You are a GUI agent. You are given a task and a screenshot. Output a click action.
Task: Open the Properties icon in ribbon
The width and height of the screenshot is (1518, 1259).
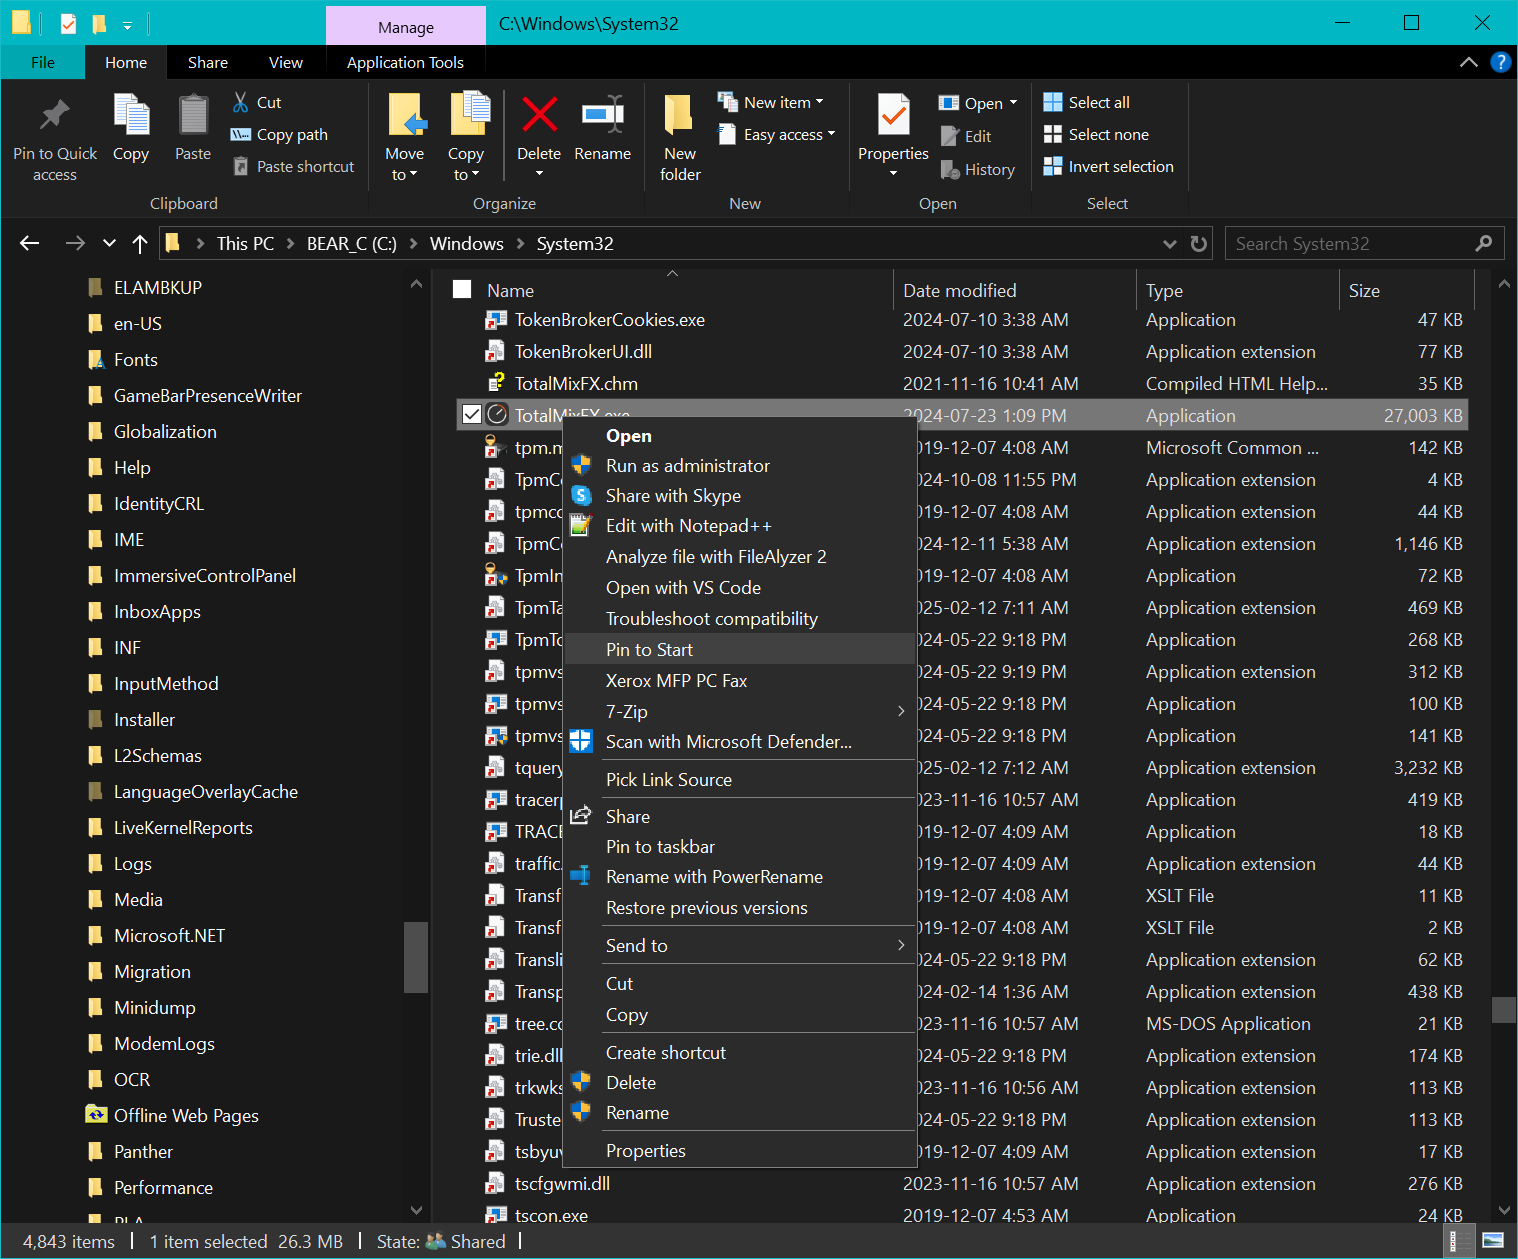(x=893, y=117)
